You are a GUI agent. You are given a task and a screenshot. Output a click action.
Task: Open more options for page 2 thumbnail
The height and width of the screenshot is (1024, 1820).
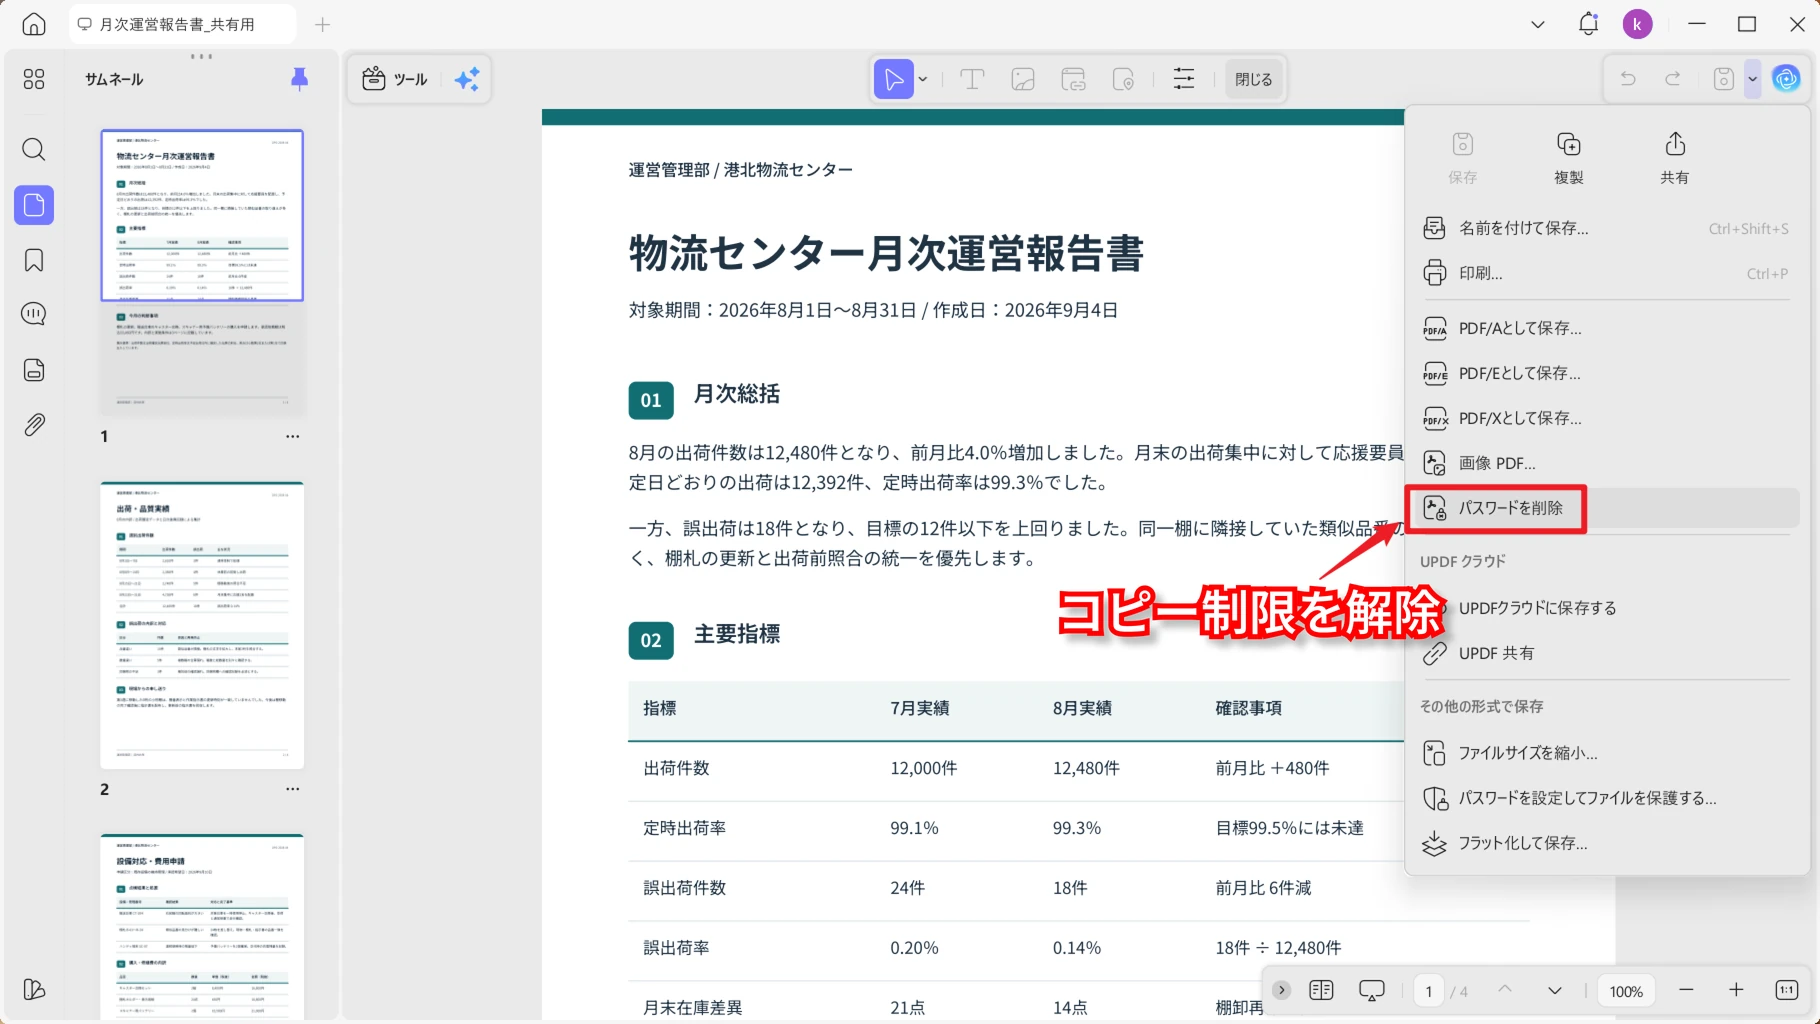coord(292,789)
